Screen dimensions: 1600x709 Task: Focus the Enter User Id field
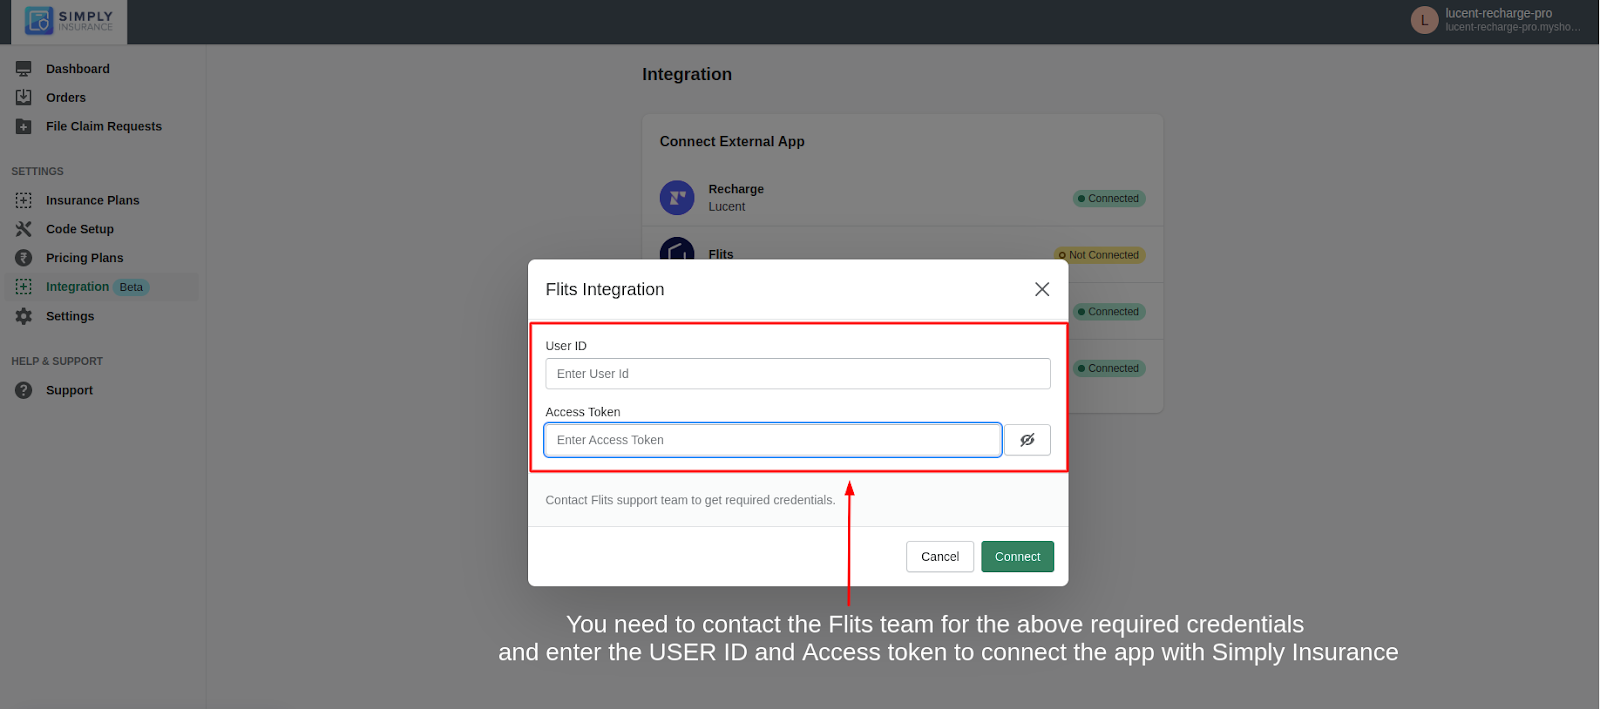(798, 374)
